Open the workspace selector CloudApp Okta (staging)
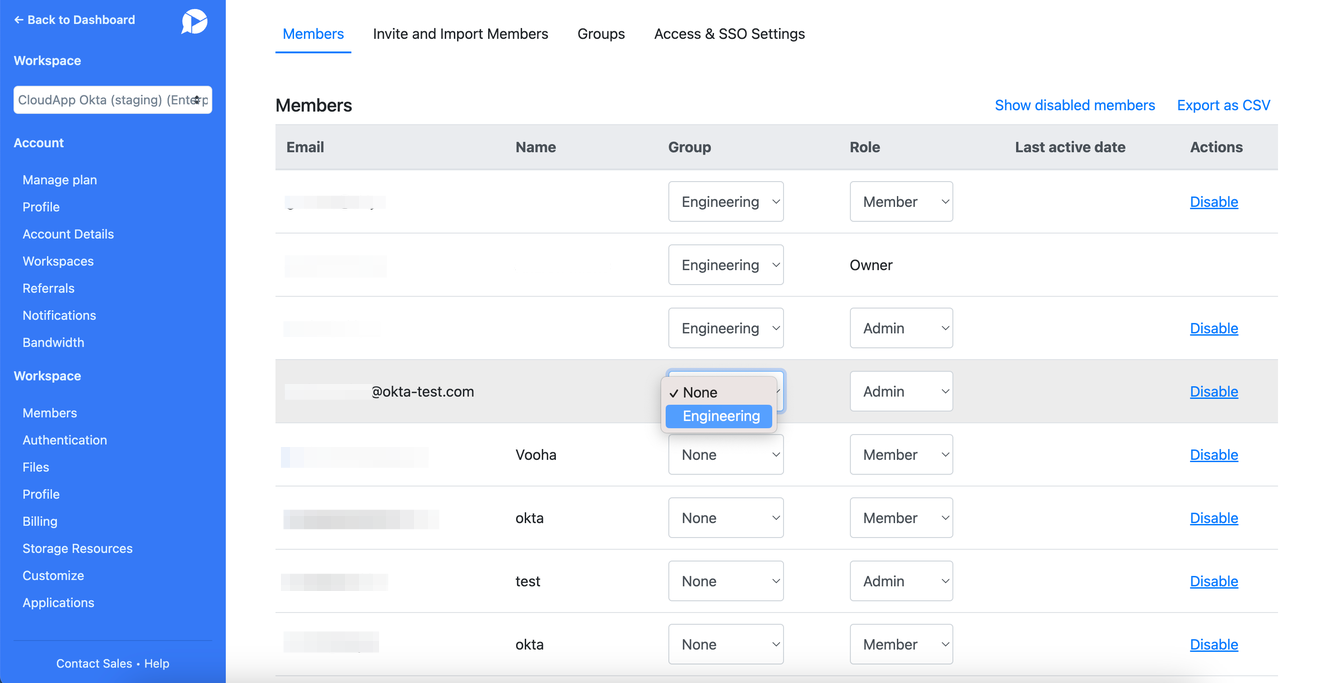The height and width of the screenshot is (683, 1325). [113, 100]
